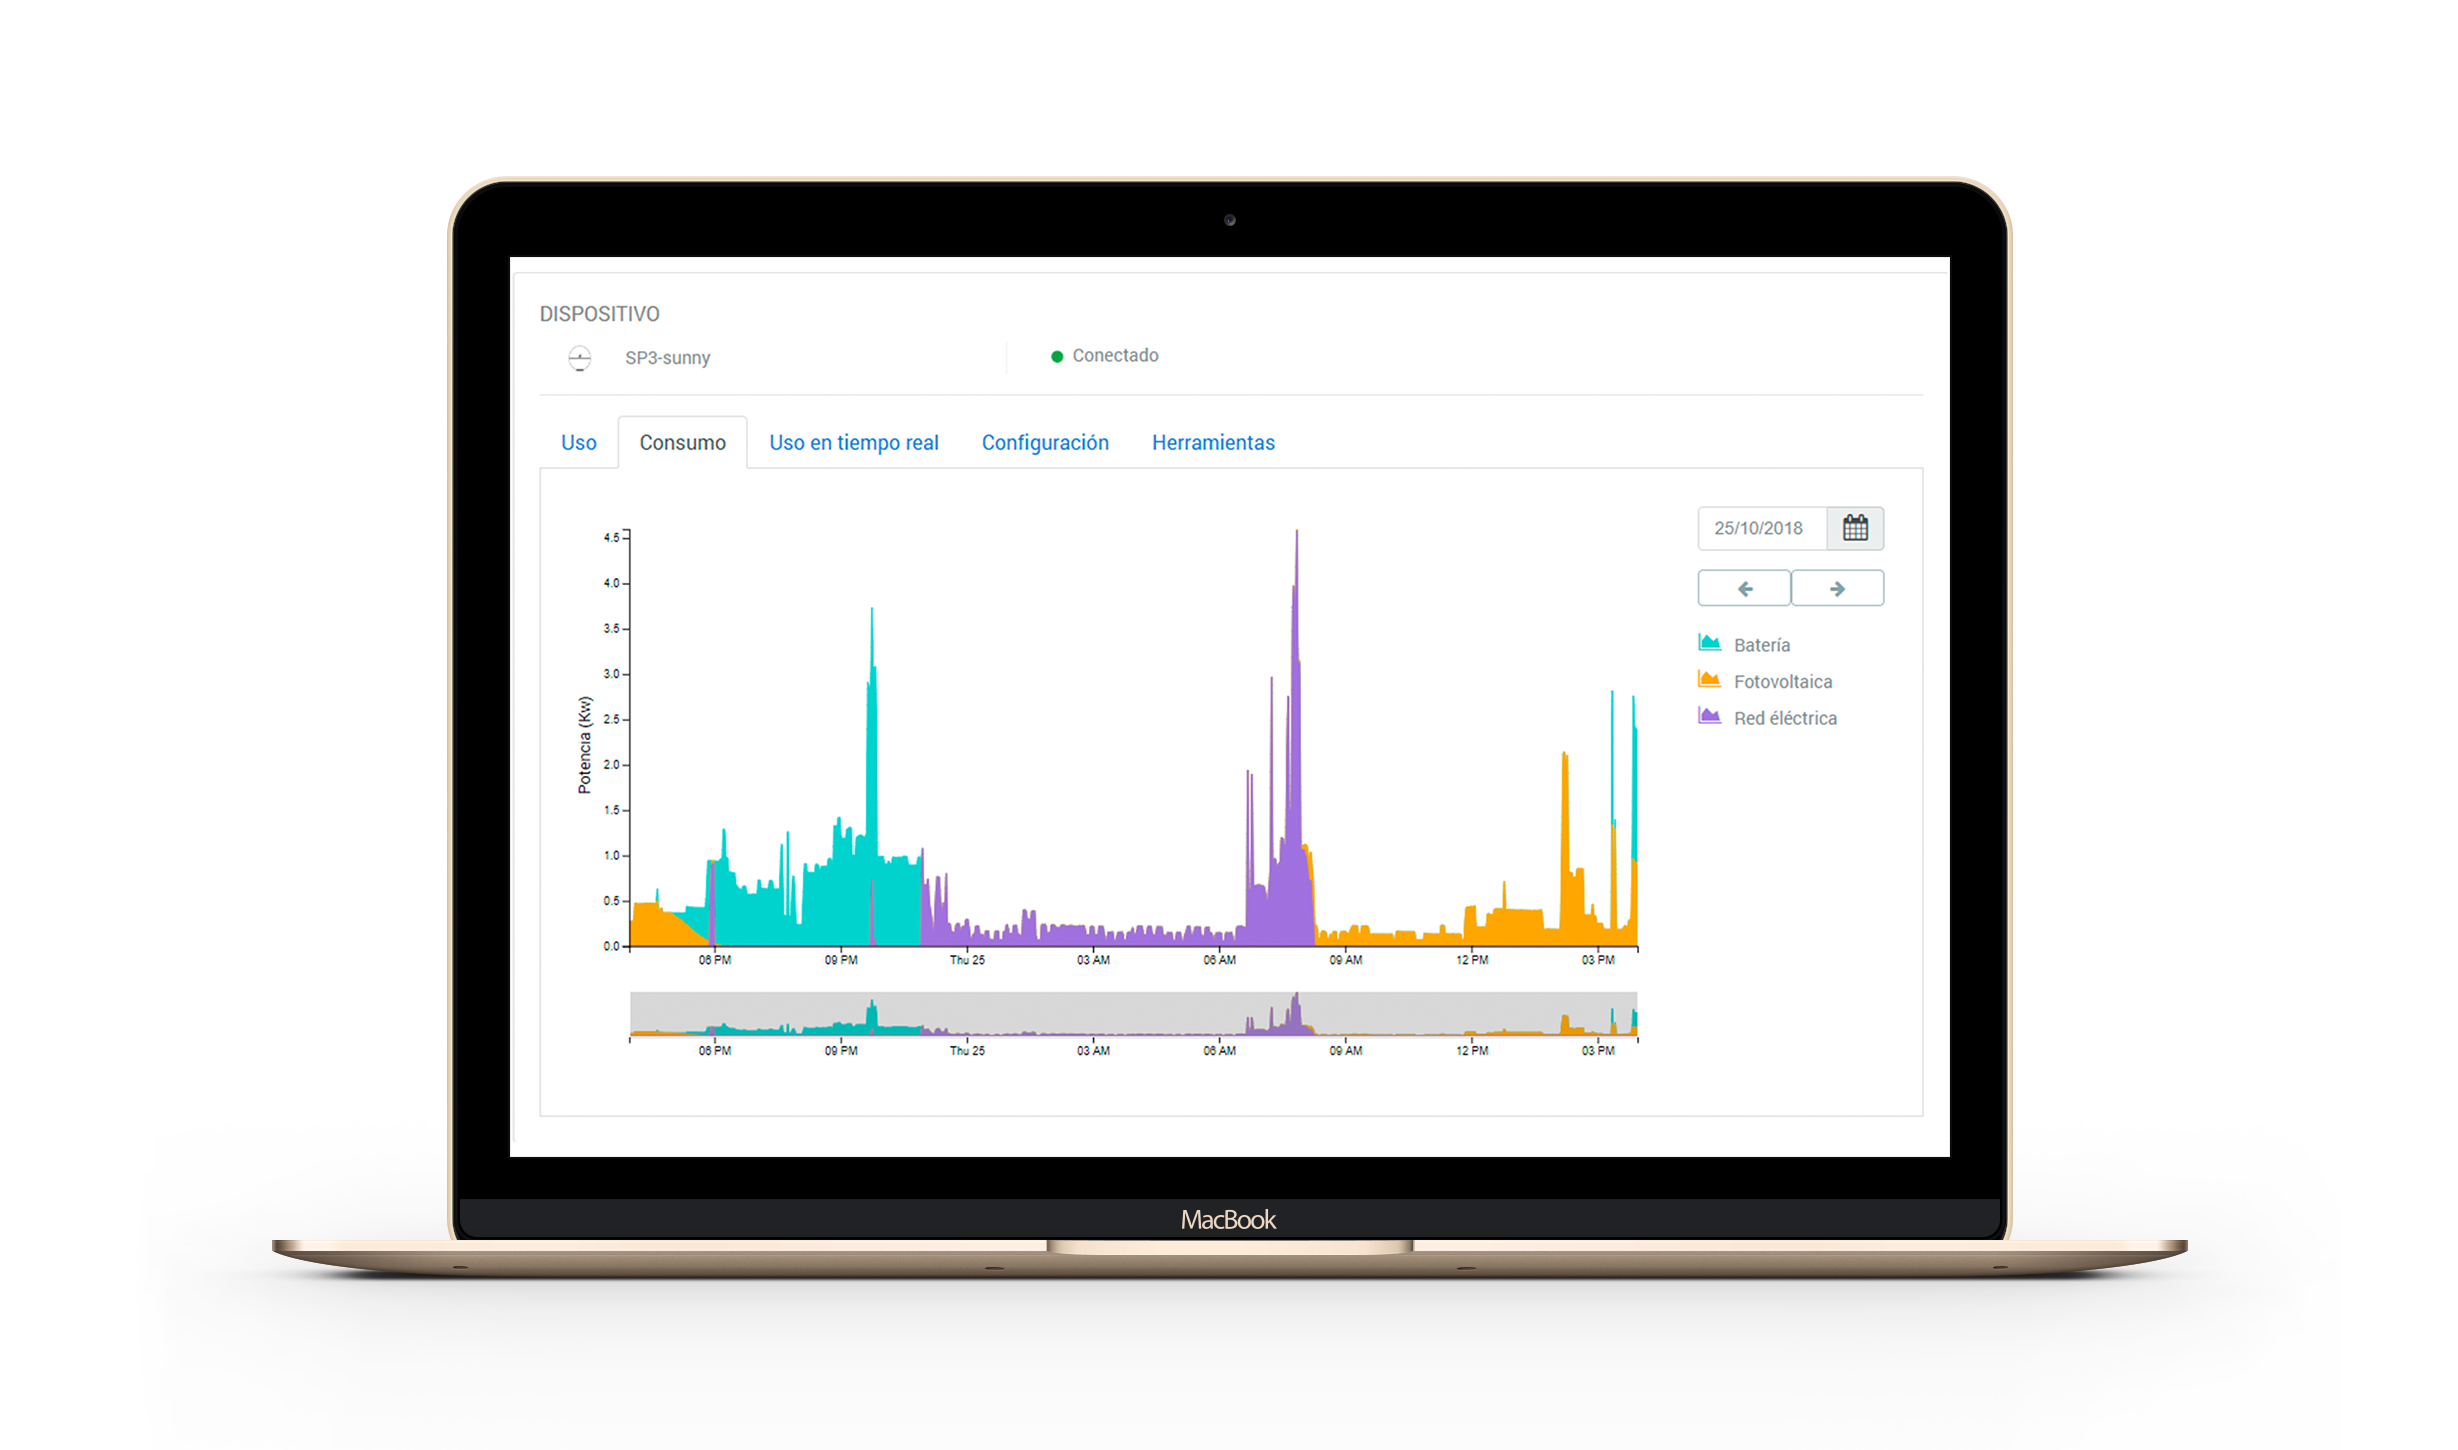Click the green Conectado status dot

point(1057,356)
